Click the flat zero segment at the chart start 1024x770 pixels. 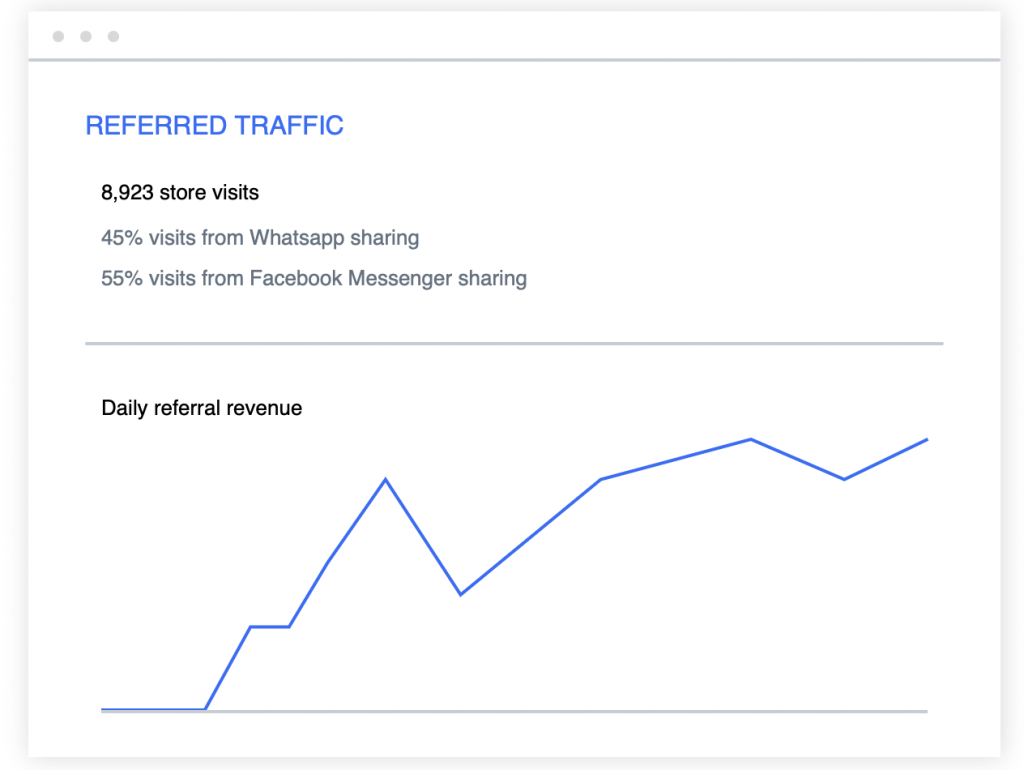click(152, 709)
